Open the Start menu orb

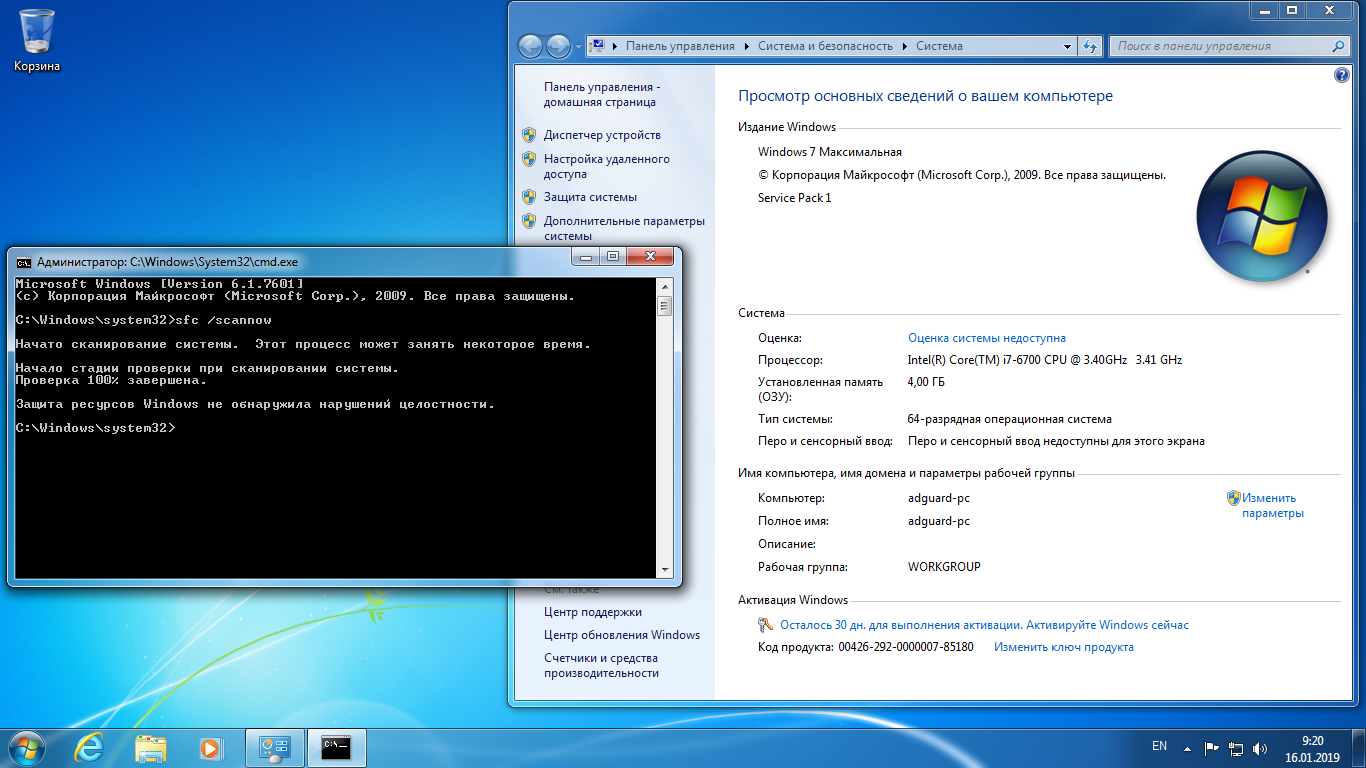coord(25,747)
